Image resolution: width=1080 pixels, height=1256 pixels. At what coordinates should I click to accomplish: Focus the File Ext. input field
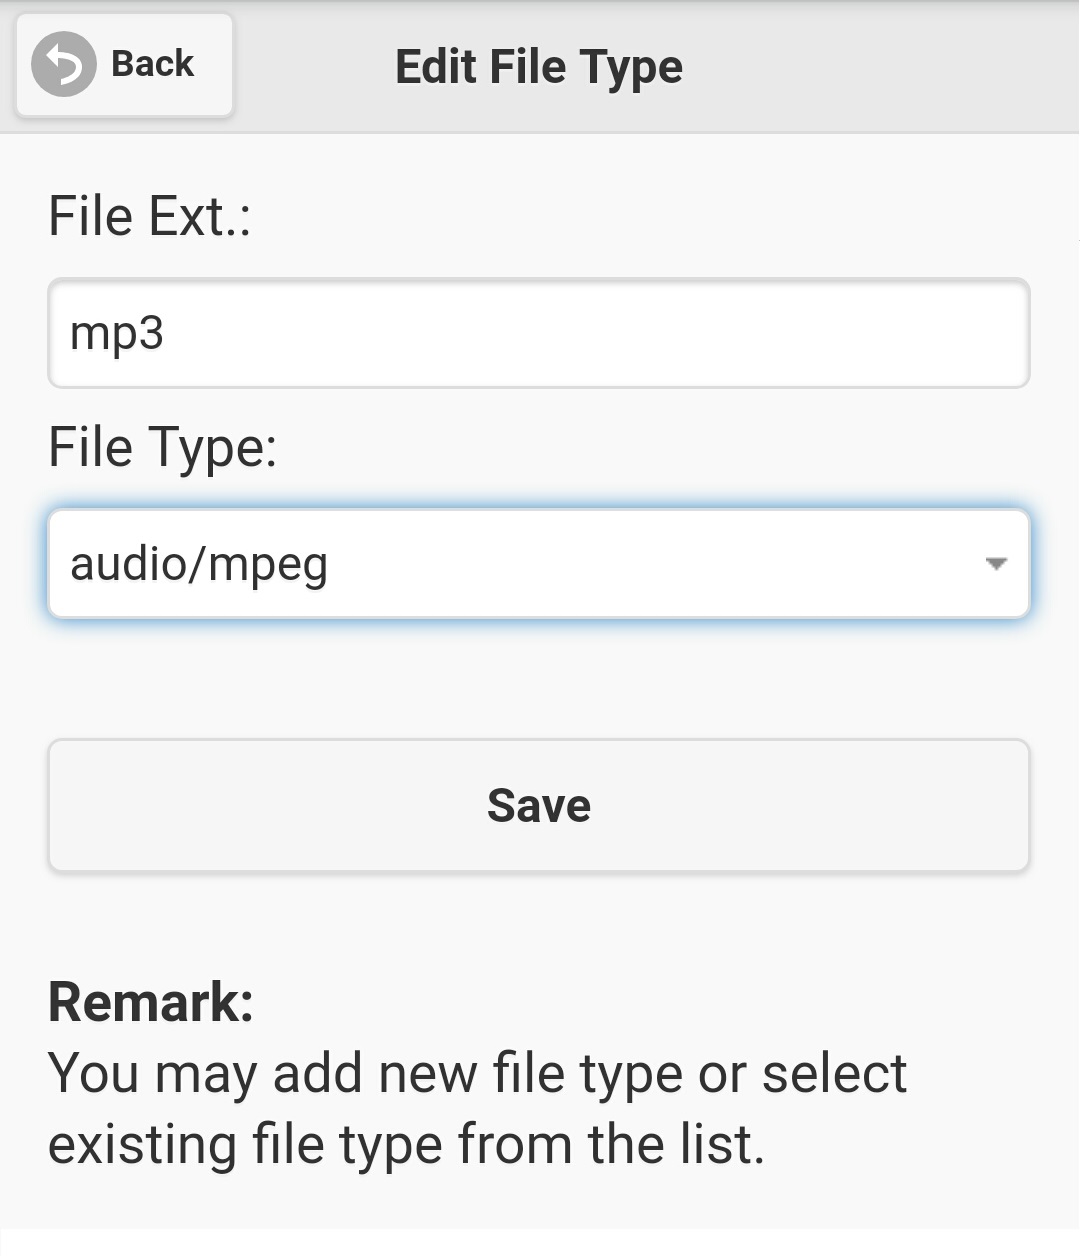click(x=538, y=333)
